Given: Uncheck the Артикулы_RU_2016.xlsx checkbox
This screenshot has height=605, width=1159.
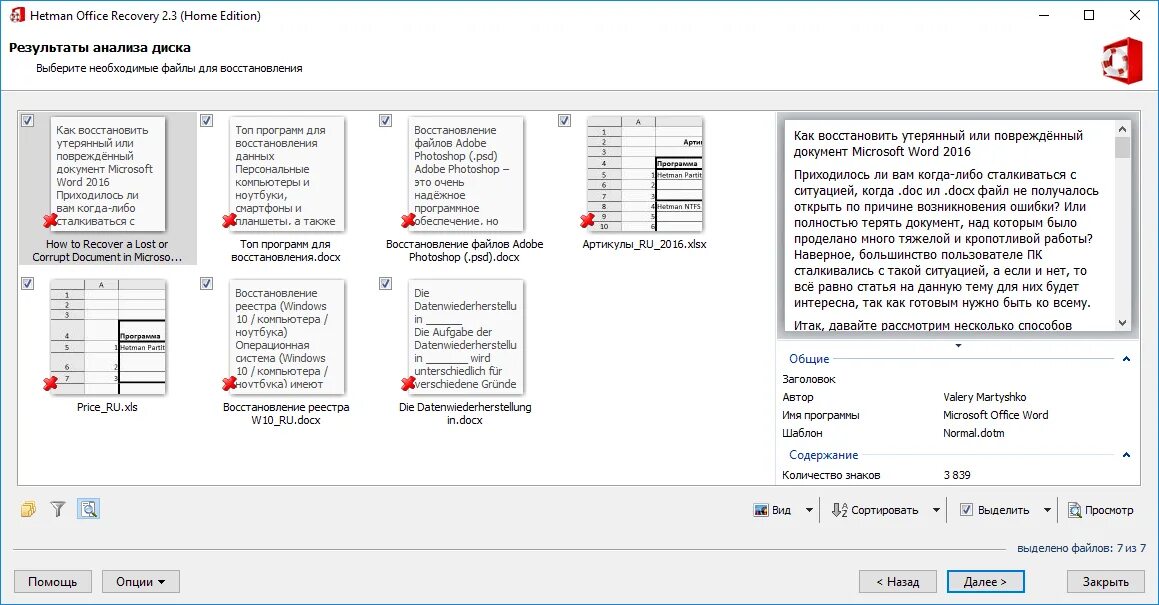Looking at the screenshot, I should pos(564,121).
